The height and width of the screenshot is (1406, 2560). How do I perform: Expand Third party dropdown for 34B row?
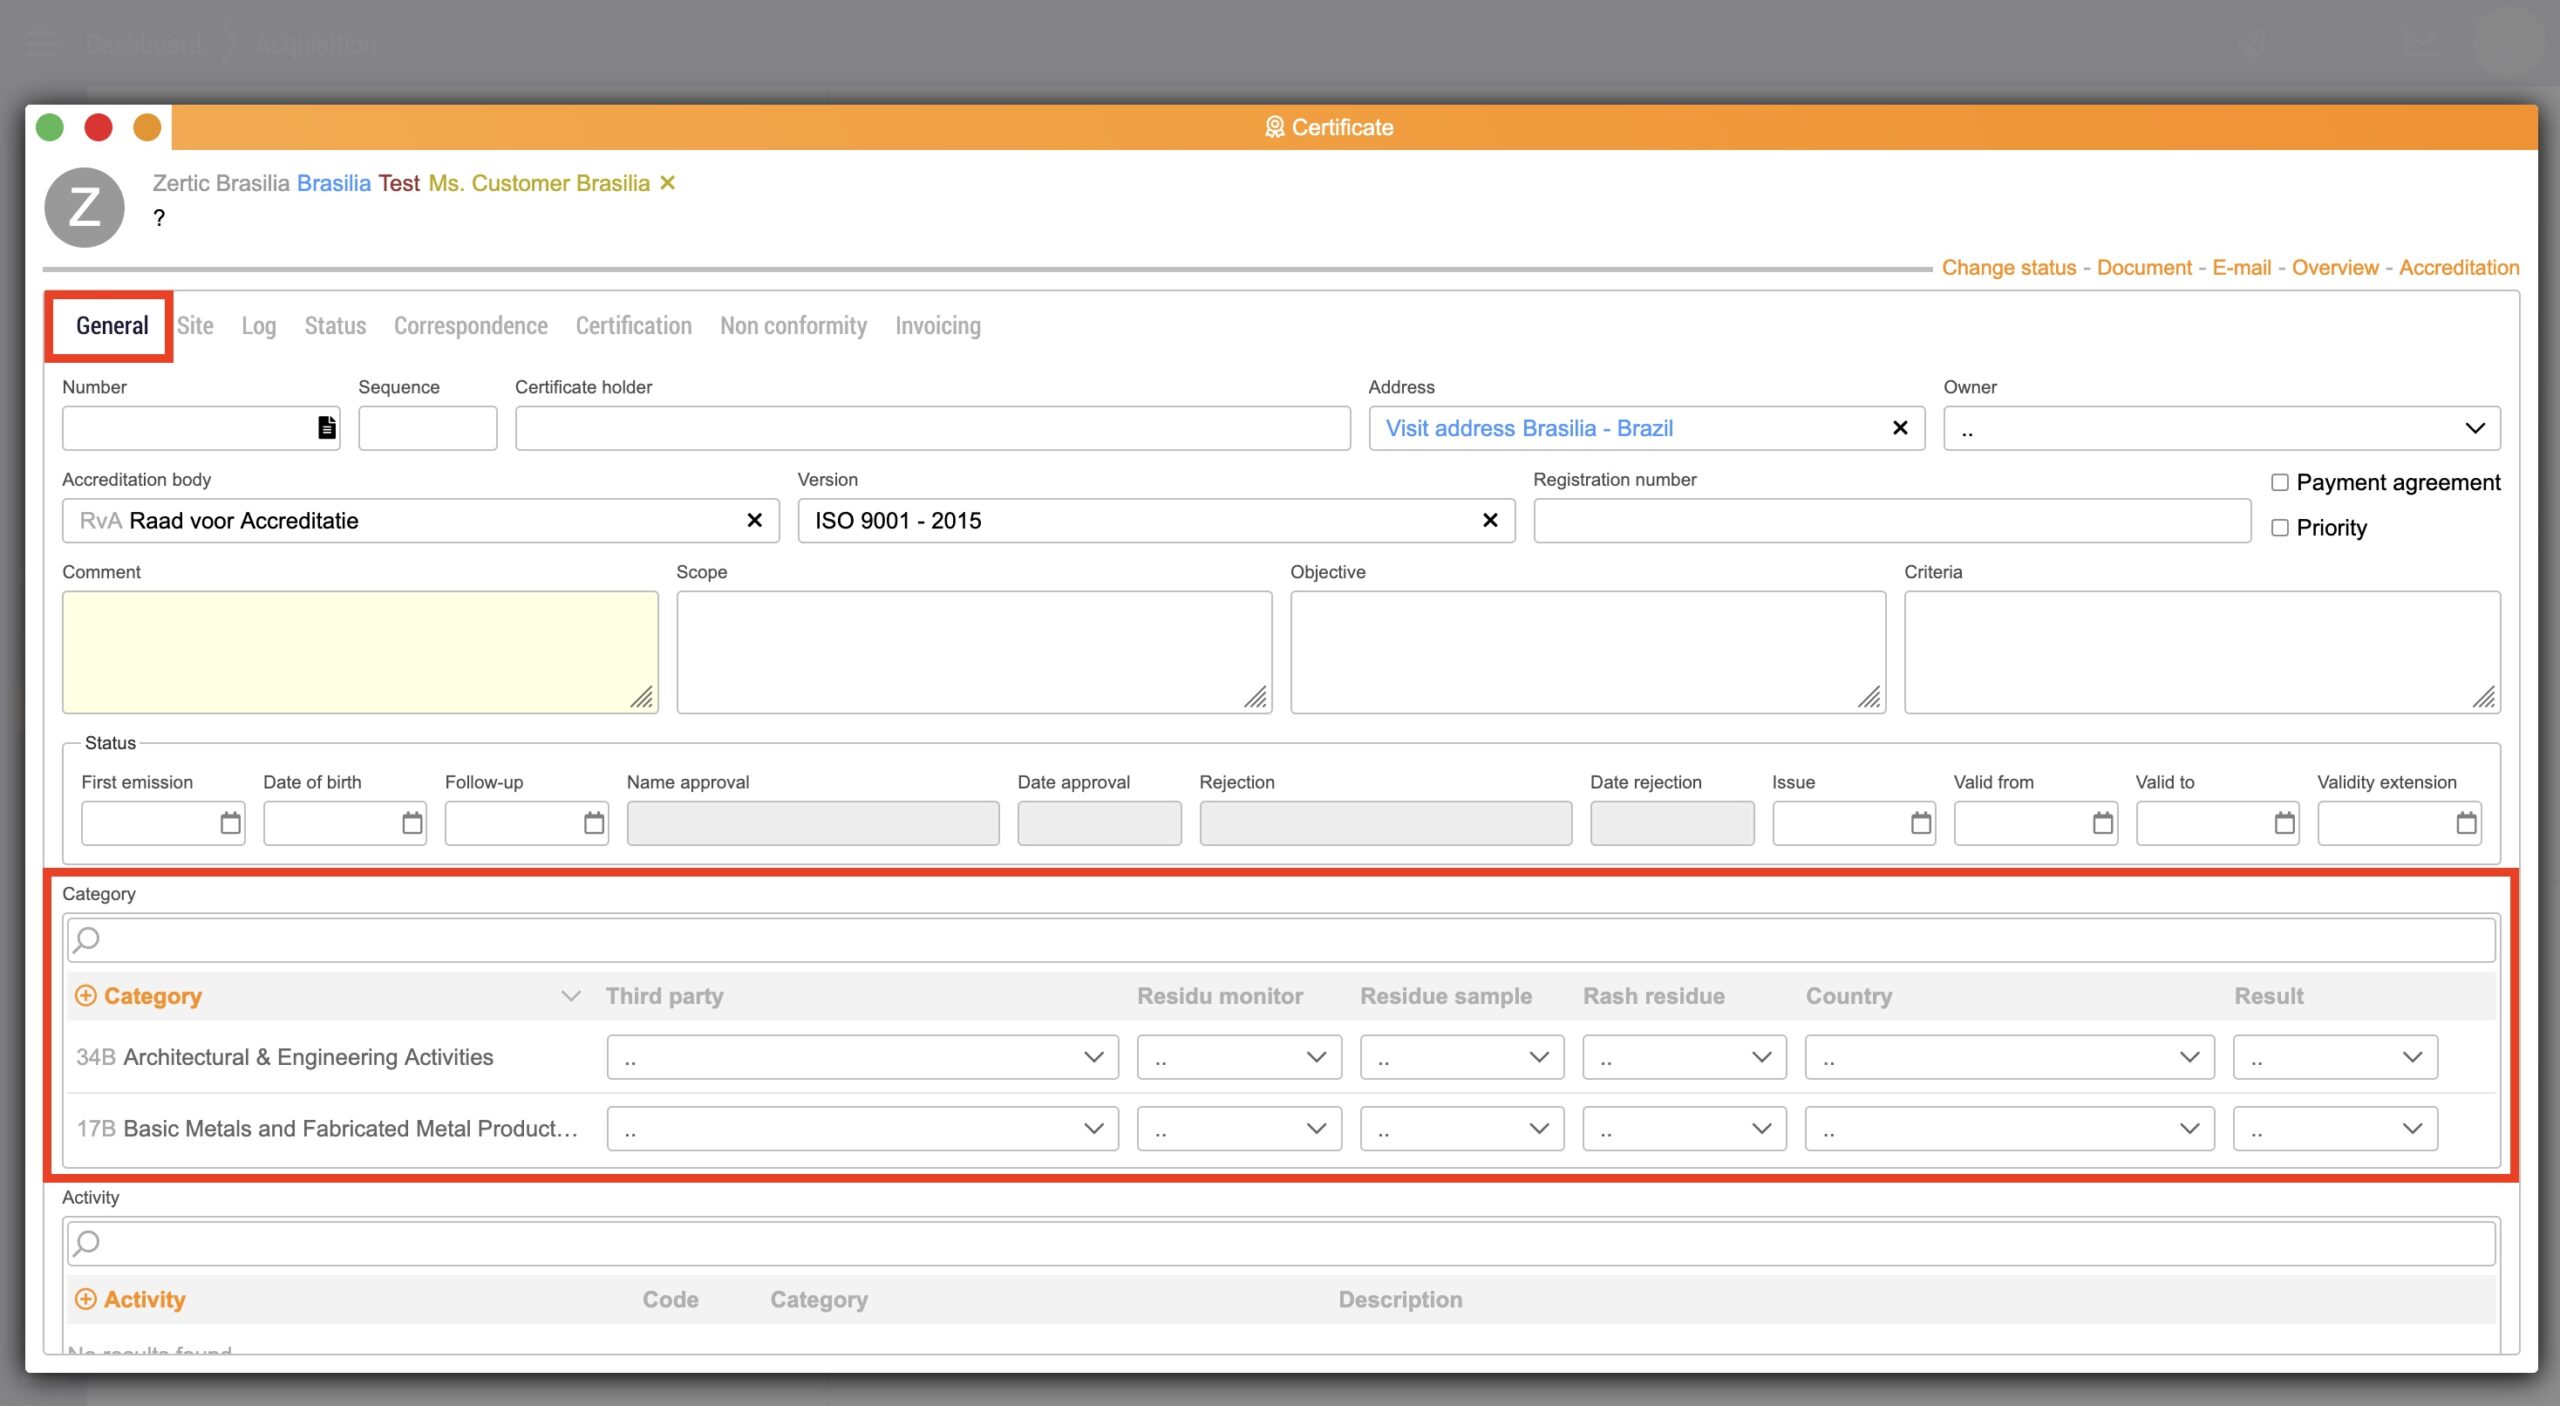(862, 1057)
